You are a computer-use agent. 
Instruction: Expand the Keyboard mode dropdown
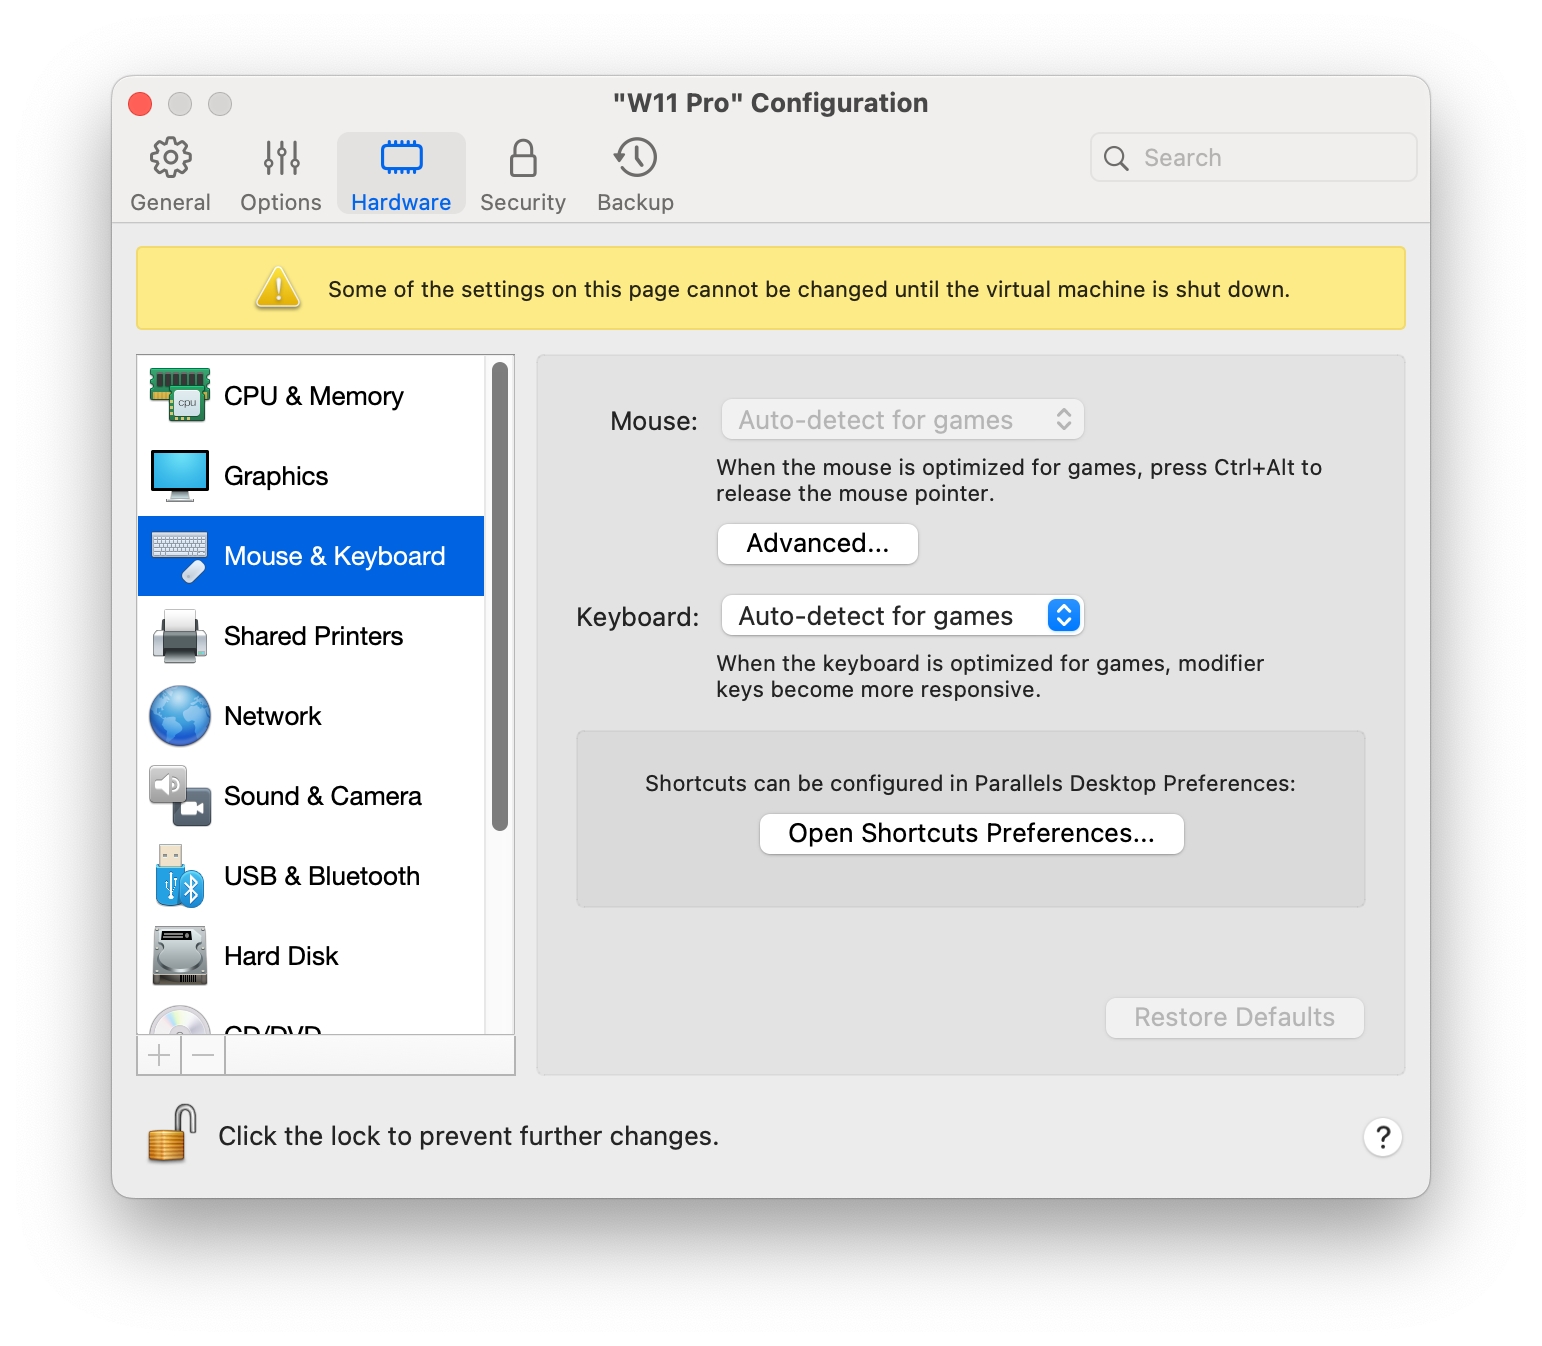click(902, 616)
